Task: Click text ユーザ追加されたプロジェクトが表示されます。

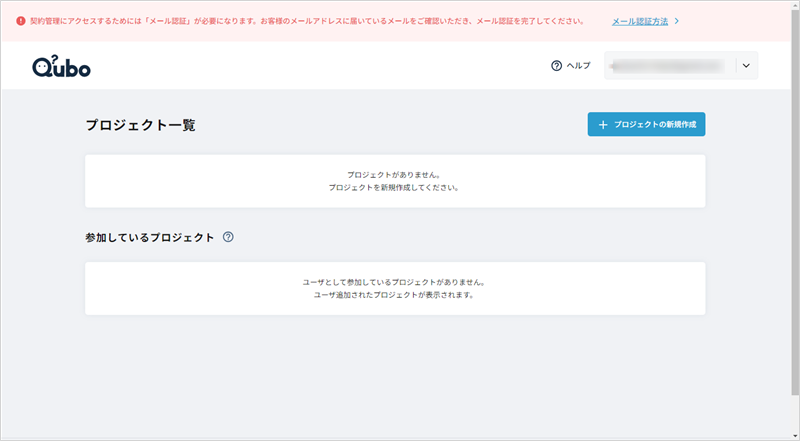Action: pyautogui.click(x=393, y=295)
